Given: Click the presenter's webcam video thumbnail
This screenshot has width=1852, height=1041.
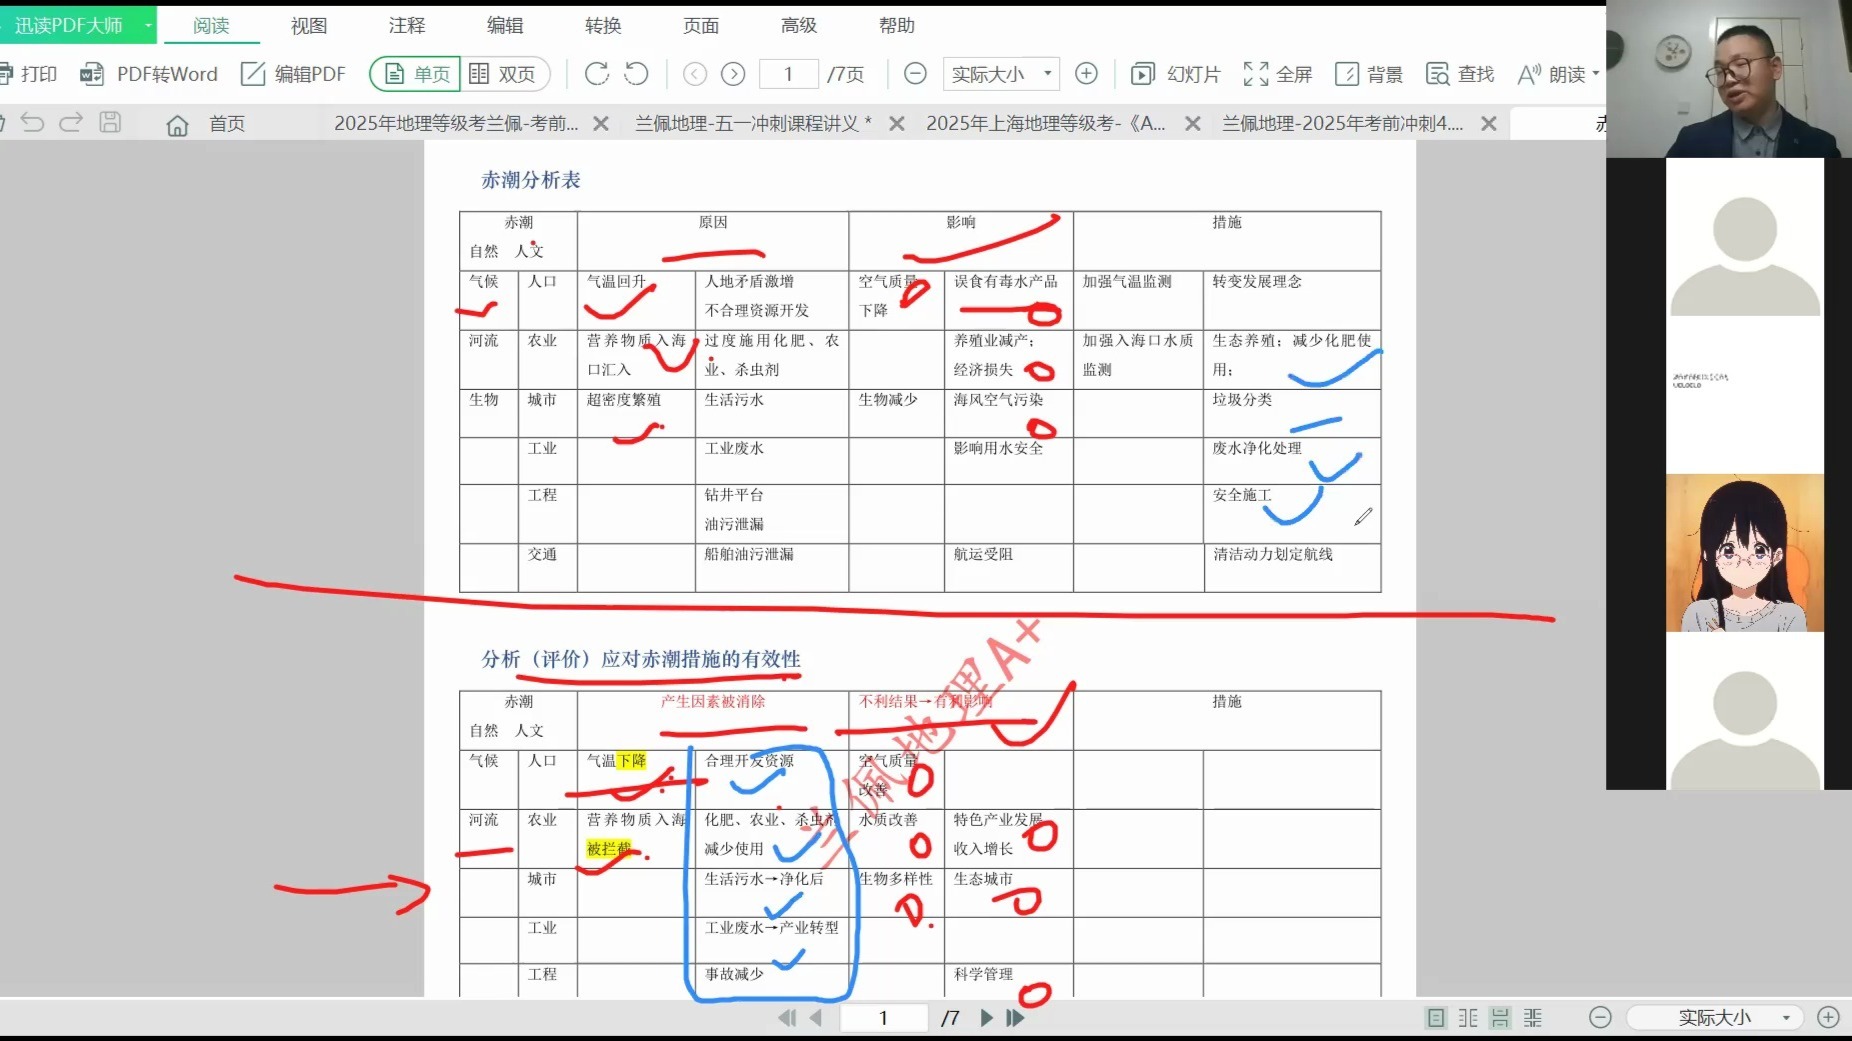Looking at the screenshot, I should pos(1729,79).
